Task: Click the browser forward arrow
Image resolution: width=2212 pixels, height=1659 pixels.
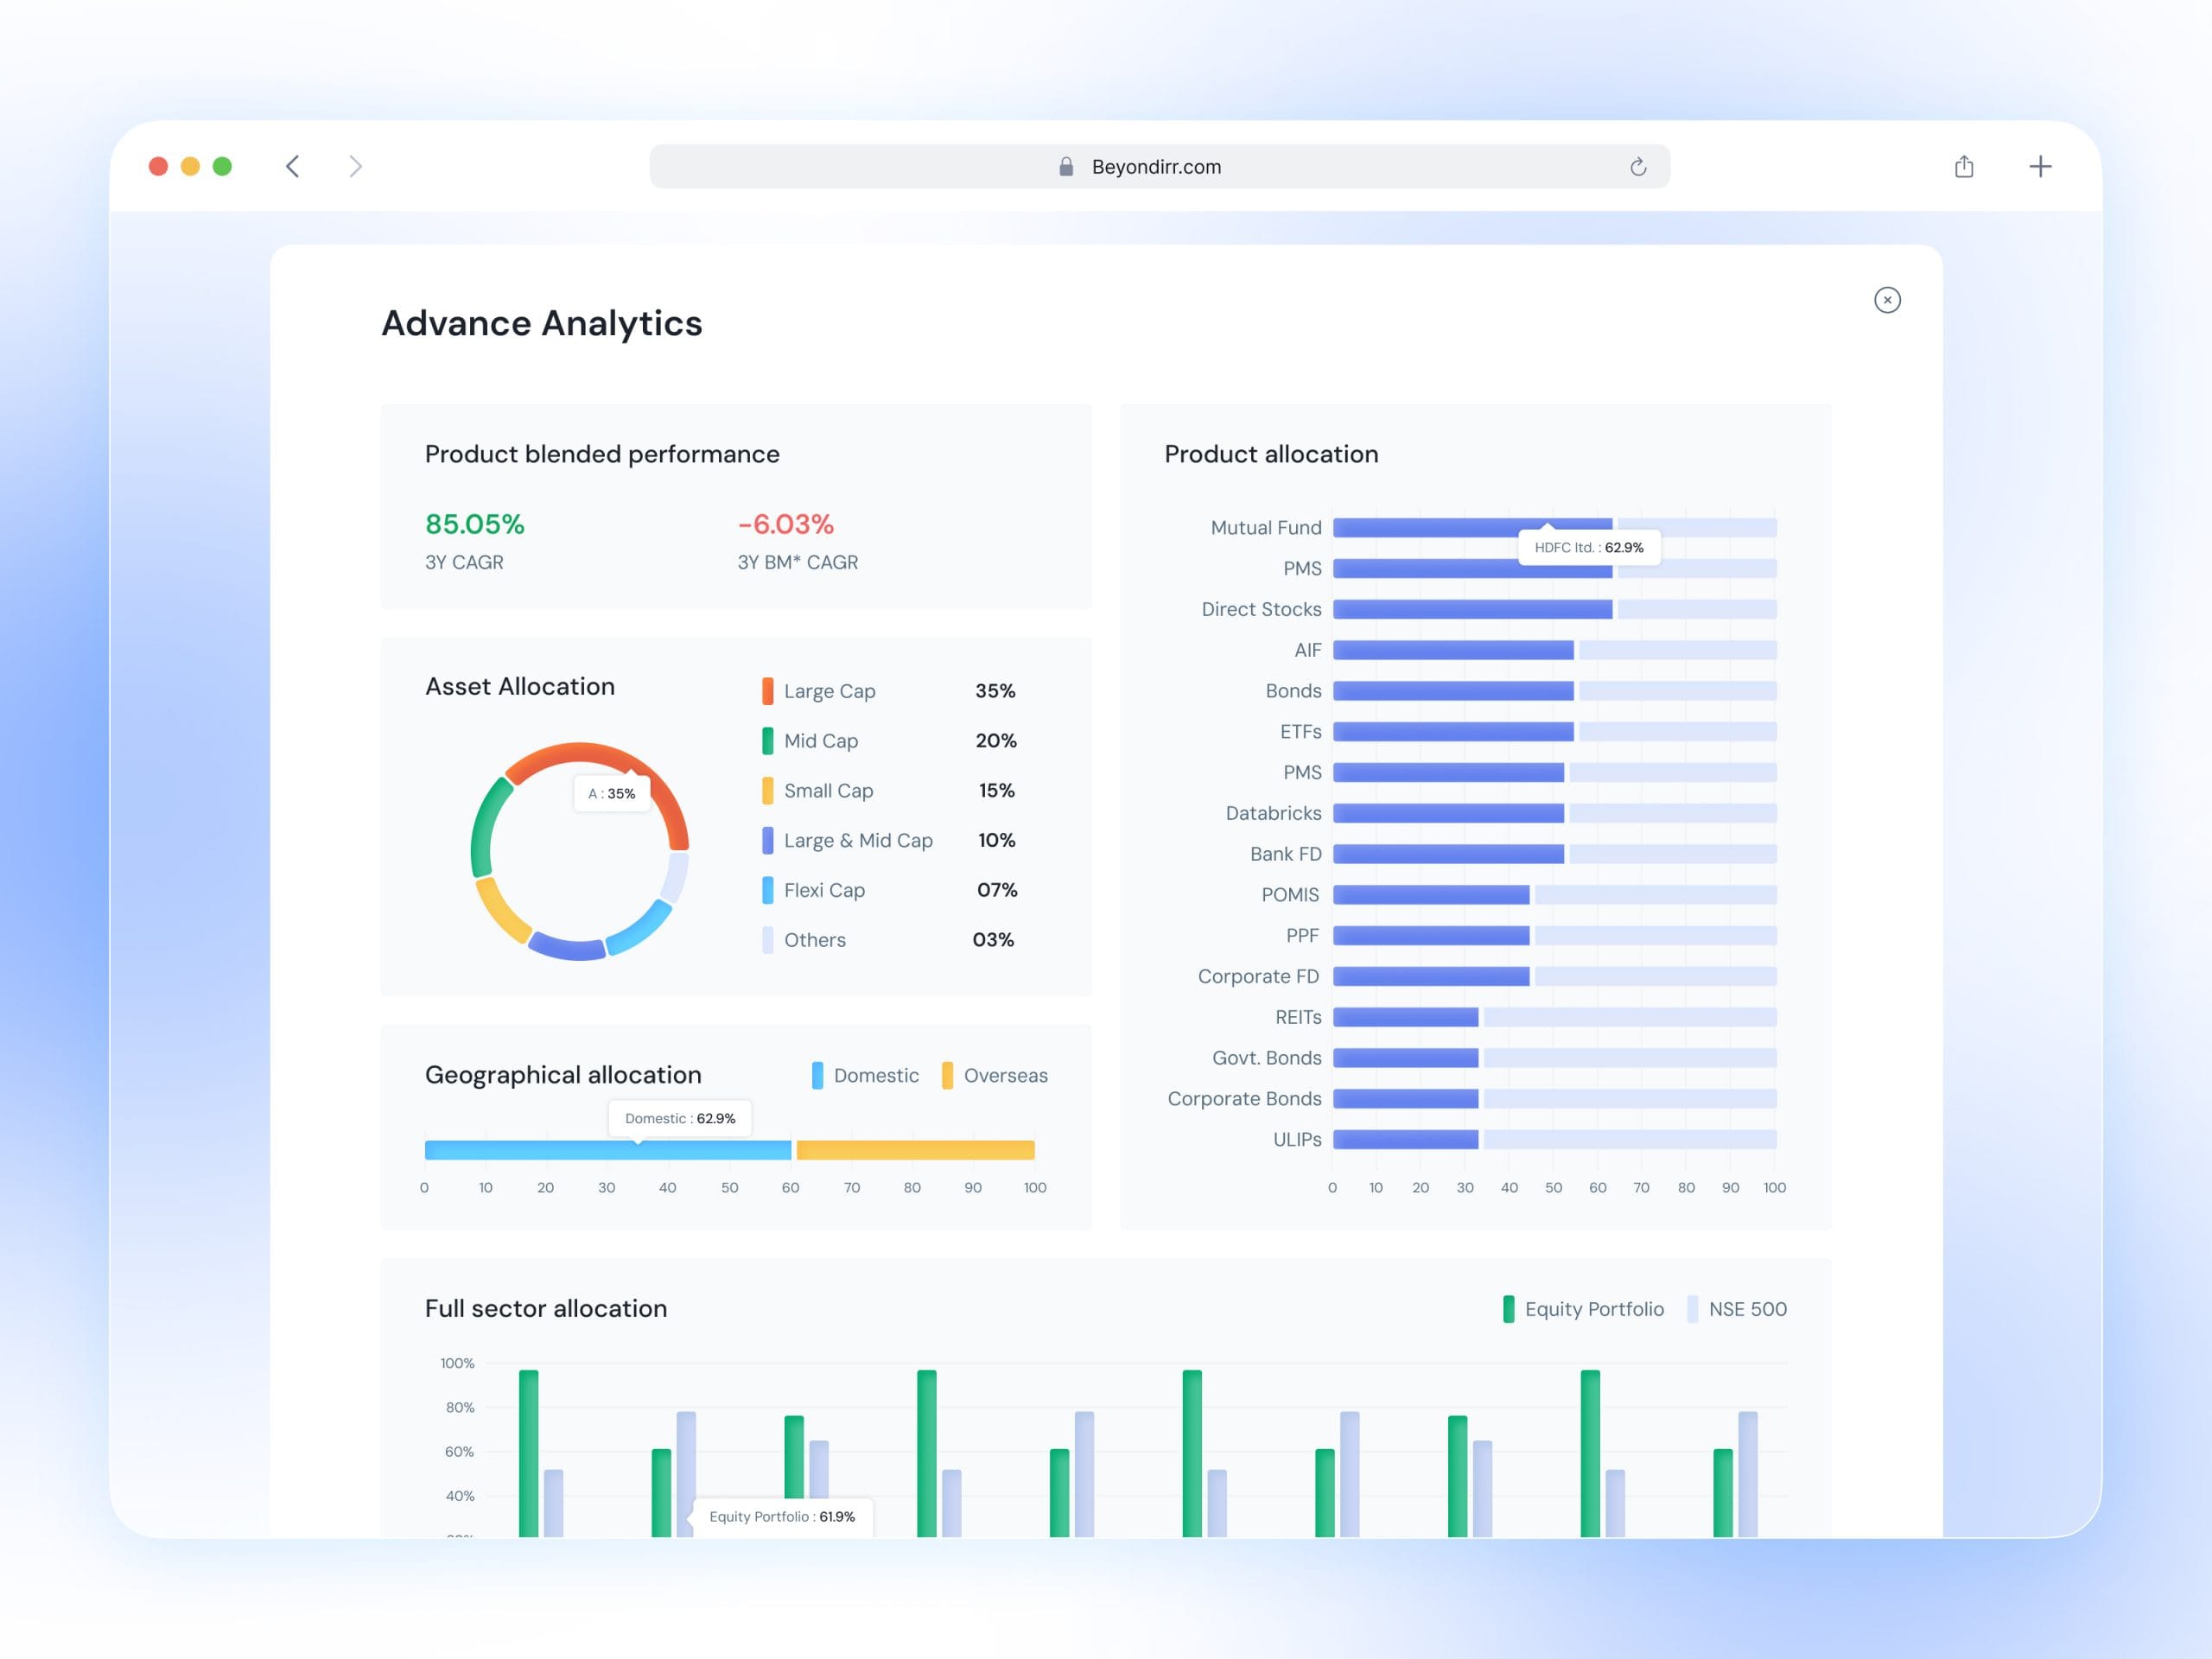Action: point(355,166)
